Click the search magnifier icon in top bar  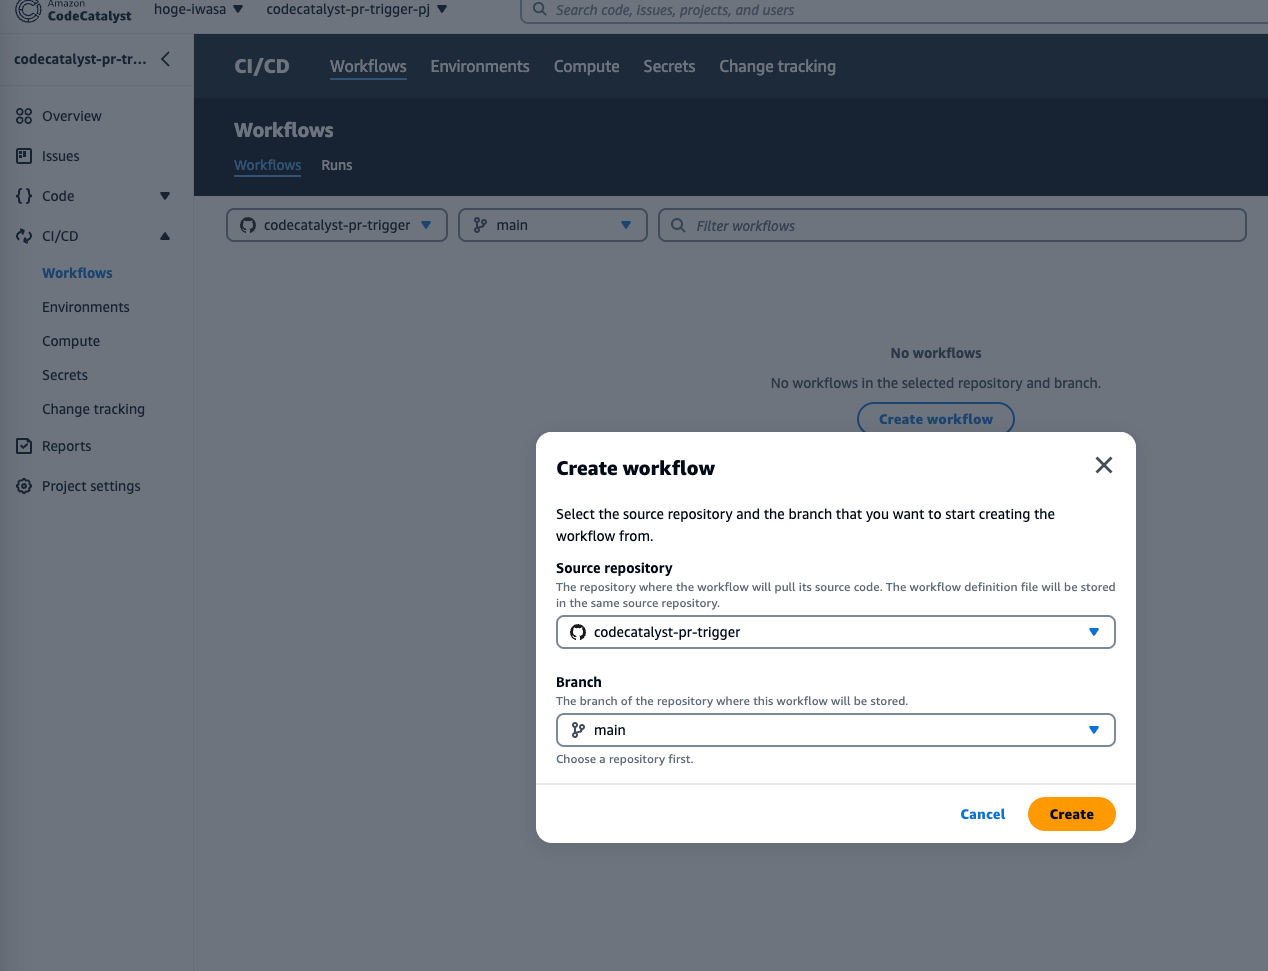pyautogui.click(x=540, y=9)
